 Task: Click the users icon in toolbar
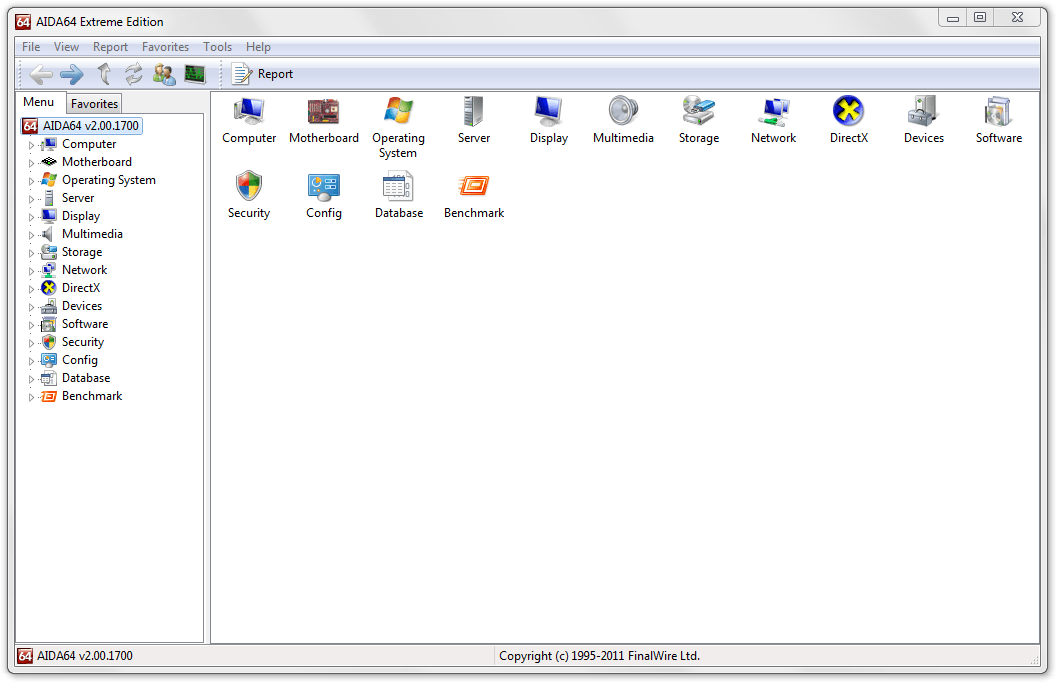[x=164, y=74]
